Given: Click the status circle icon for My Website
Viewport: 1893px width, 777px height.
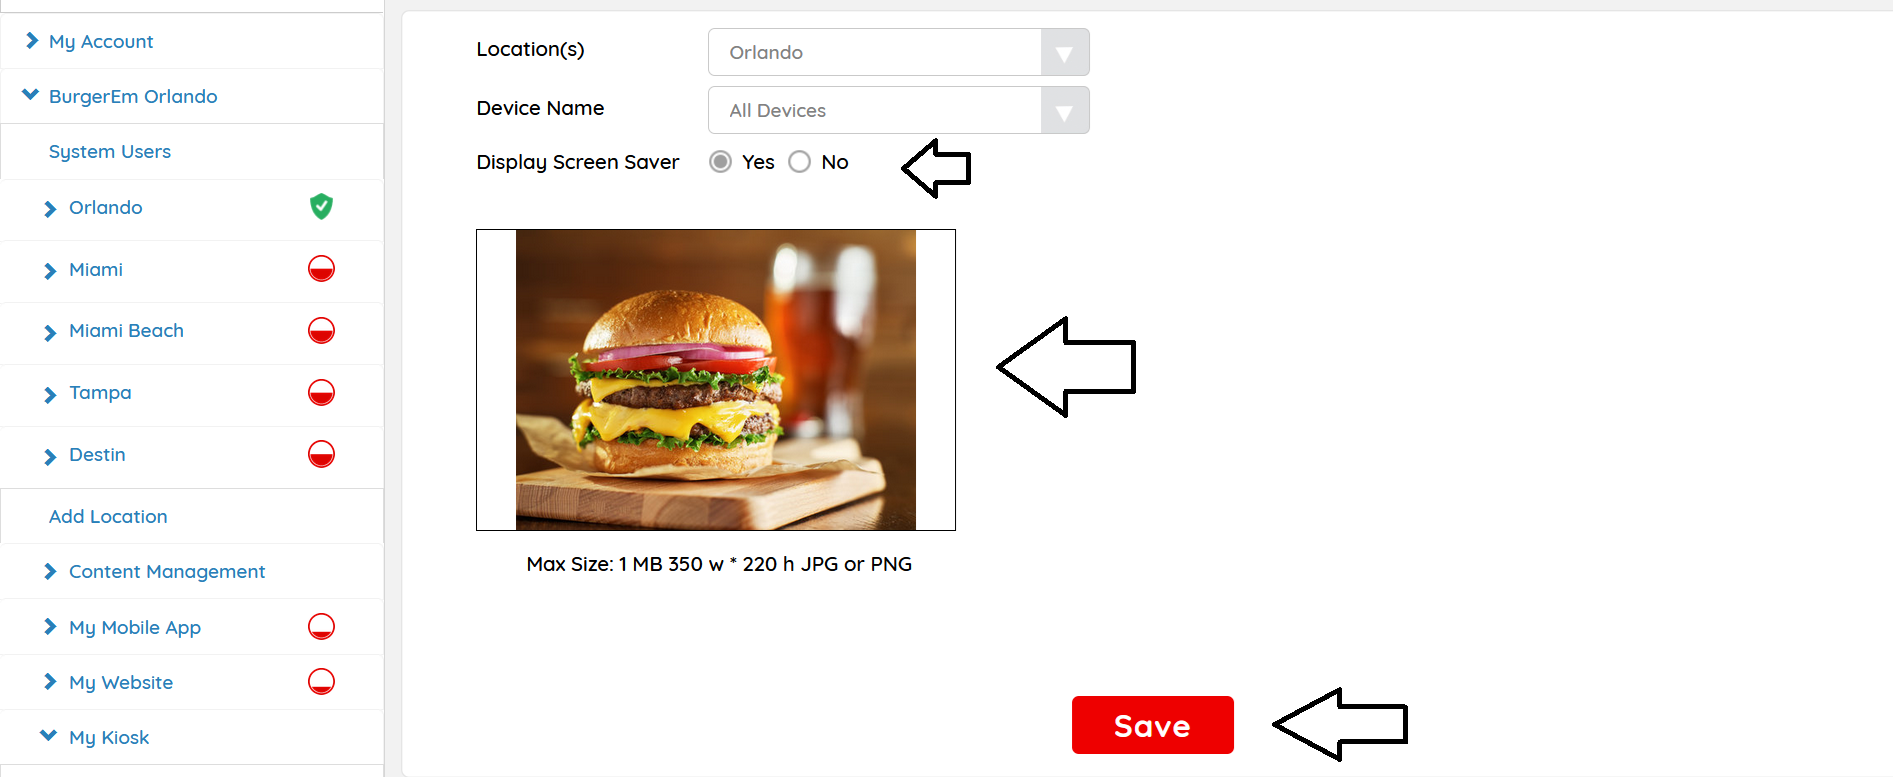Looking at the screenshot, I should point(321,681).
